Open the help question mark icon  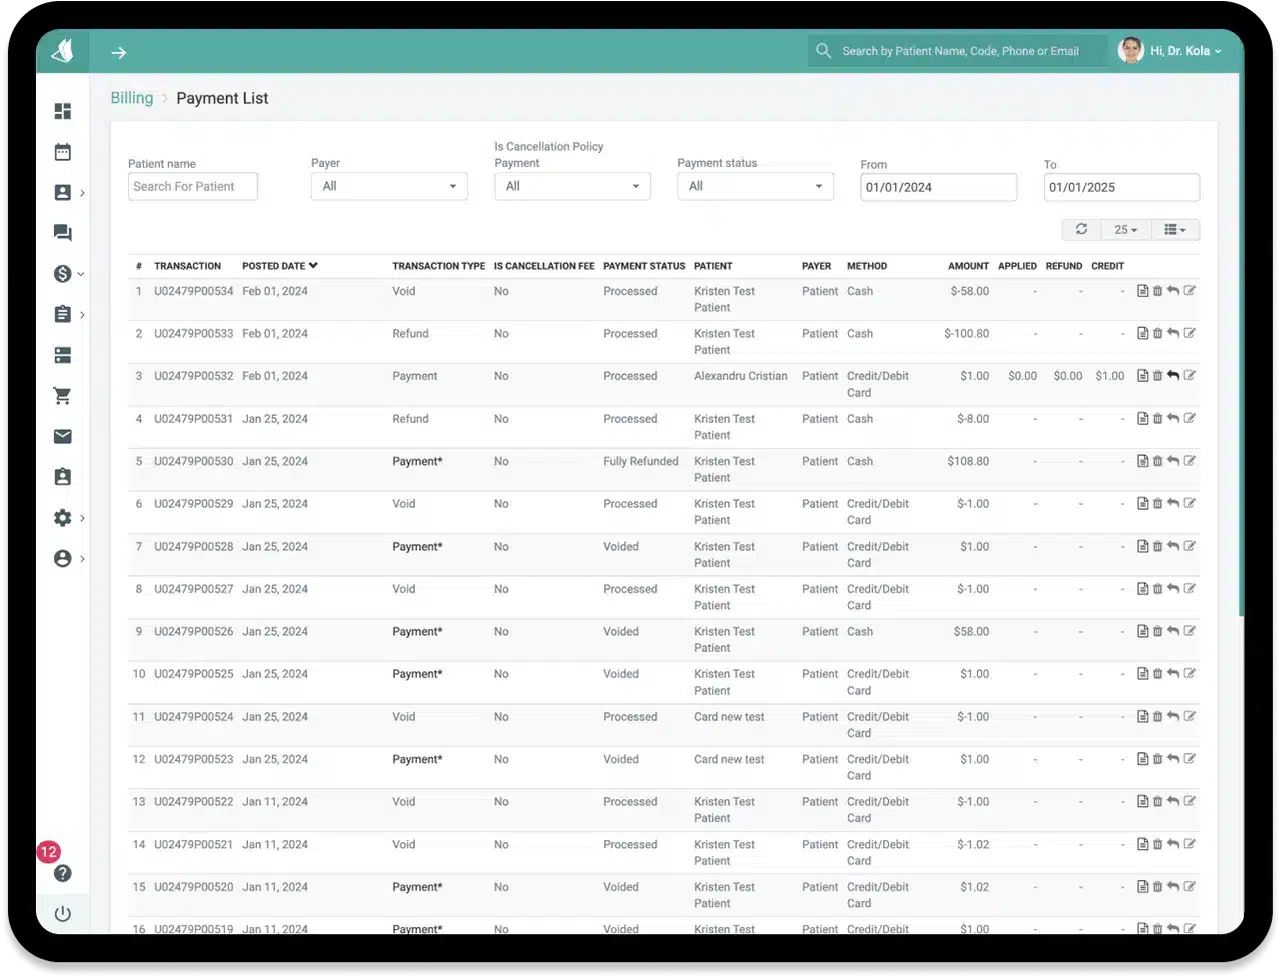(x=63, y=873)
